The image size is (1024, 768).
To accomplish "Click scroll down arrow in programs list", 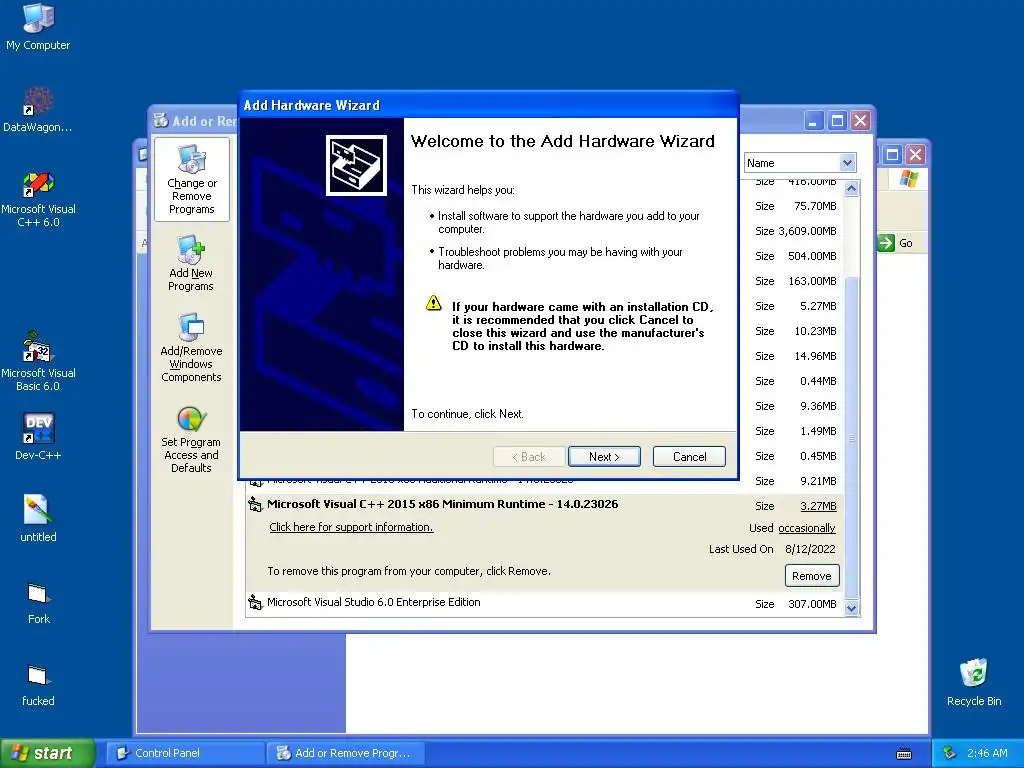I will [852, 608].
